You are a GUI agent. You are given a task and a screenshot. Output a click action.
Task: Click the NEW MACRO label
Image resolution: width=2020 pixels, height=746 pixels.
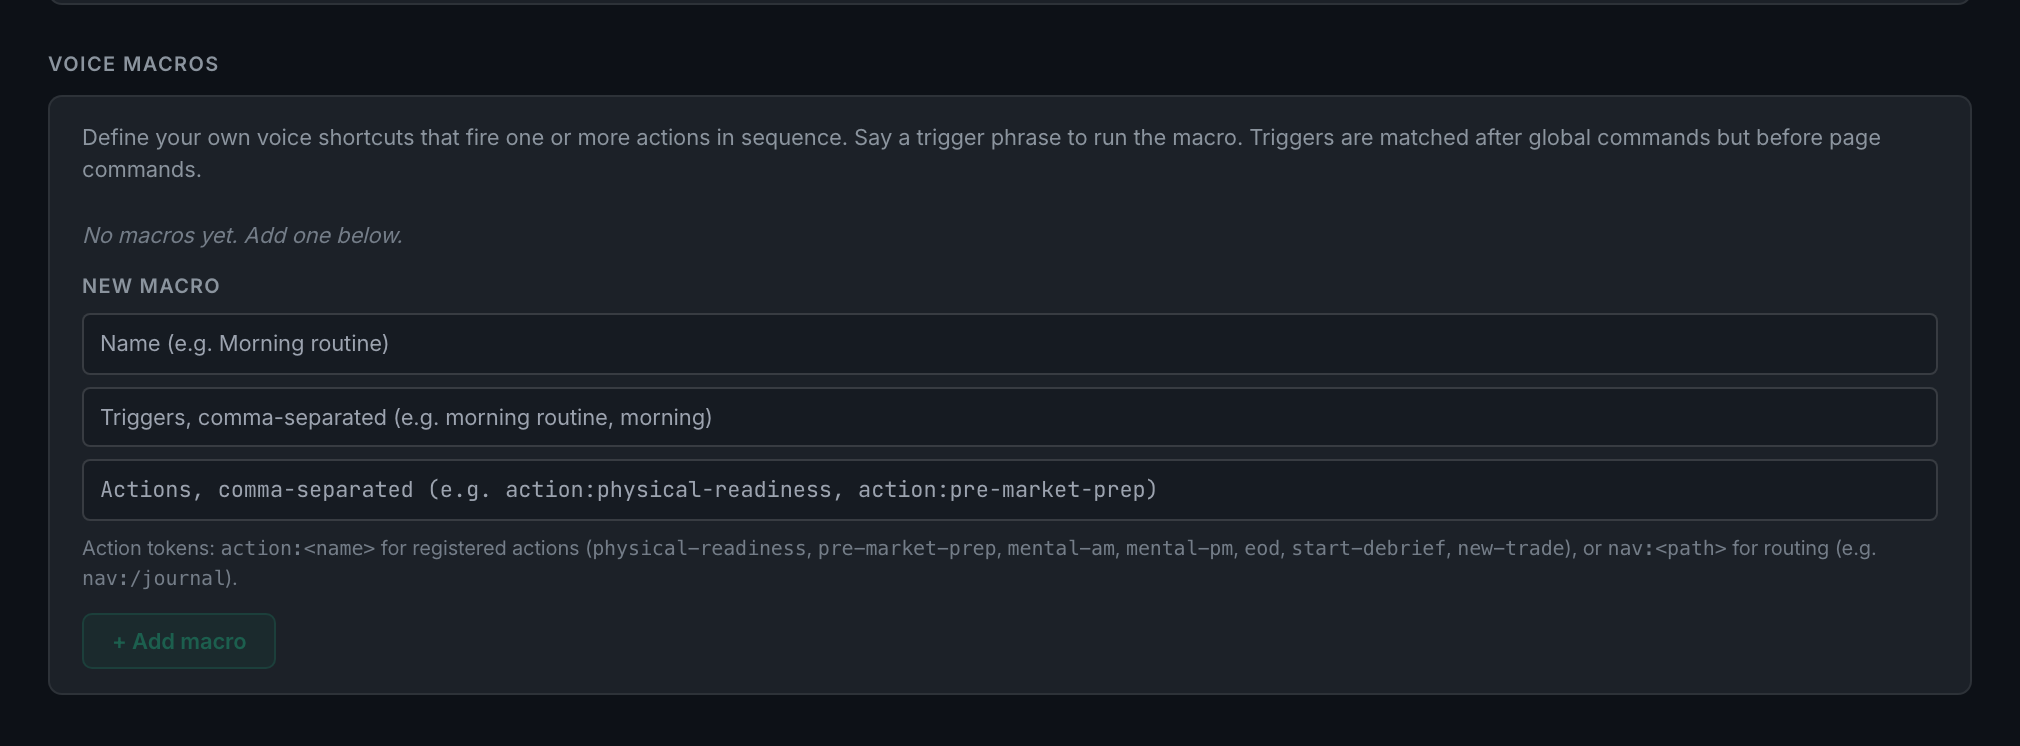pos(151,286)
